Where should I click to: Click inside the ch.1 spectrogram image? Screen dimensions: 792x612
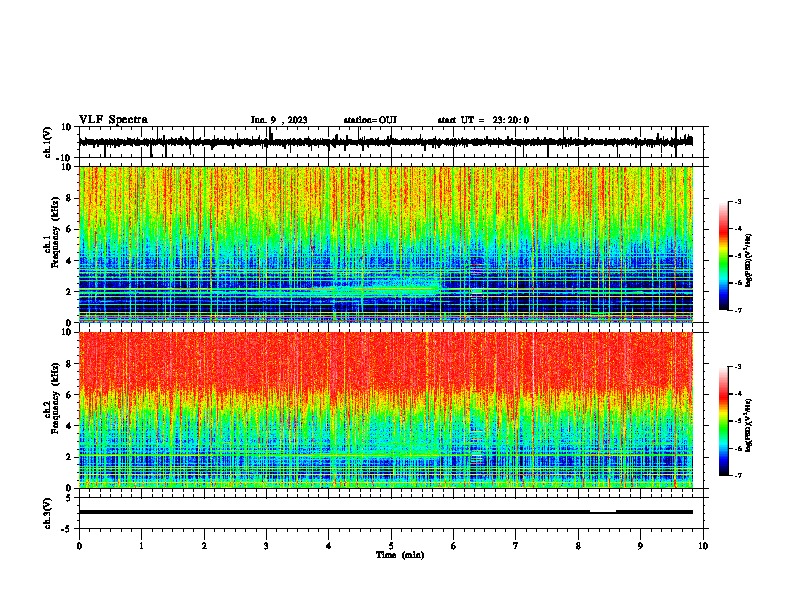(x=386, y=244)
